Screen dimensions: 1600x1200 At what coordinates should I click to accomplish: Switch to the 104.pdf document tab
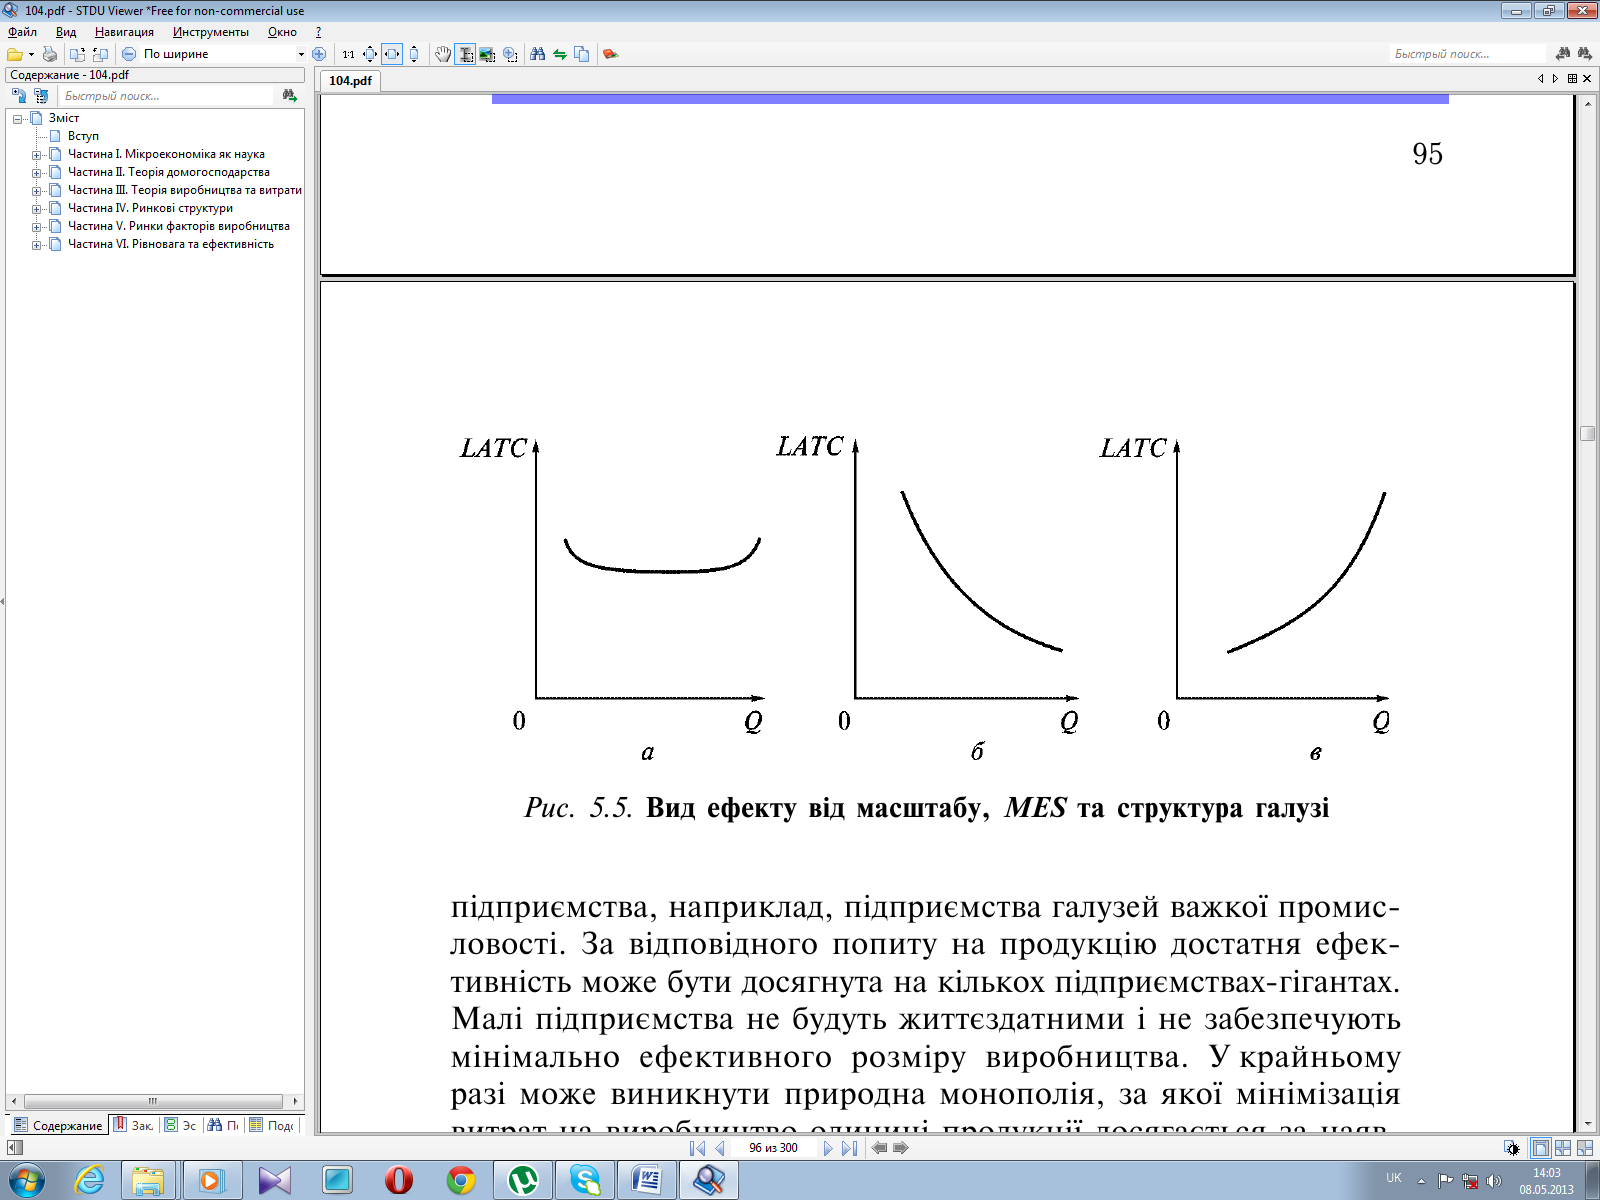(x=350, y=81)
